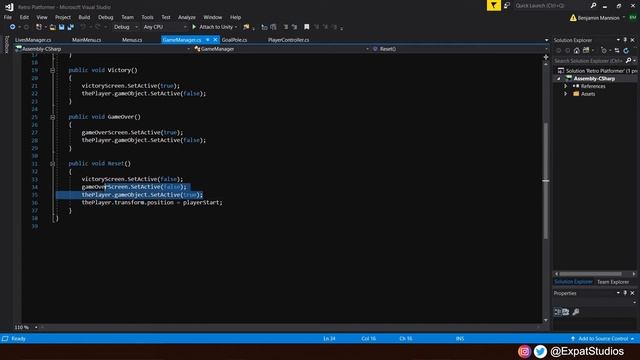Click the Visual Studio logo icon
Screen dimensions: 640x360
coord(9,7)
